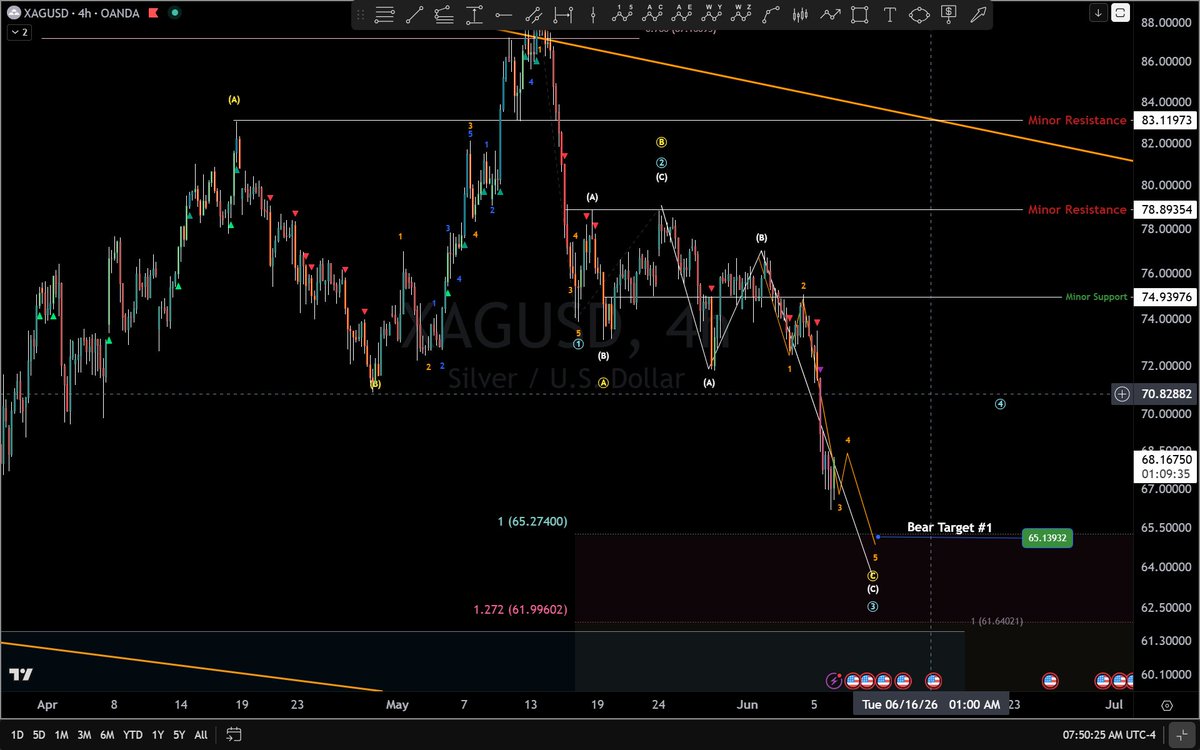Open the purple lightning event marker

pyautogui.click(x=834, y=681)
